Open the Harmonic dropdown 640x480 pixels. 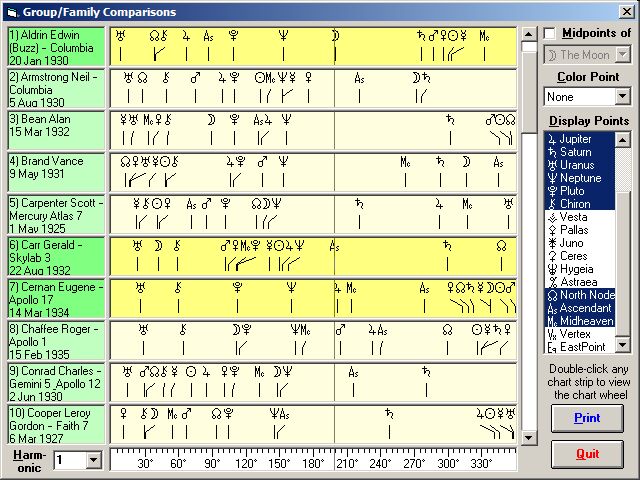[94, 460]
